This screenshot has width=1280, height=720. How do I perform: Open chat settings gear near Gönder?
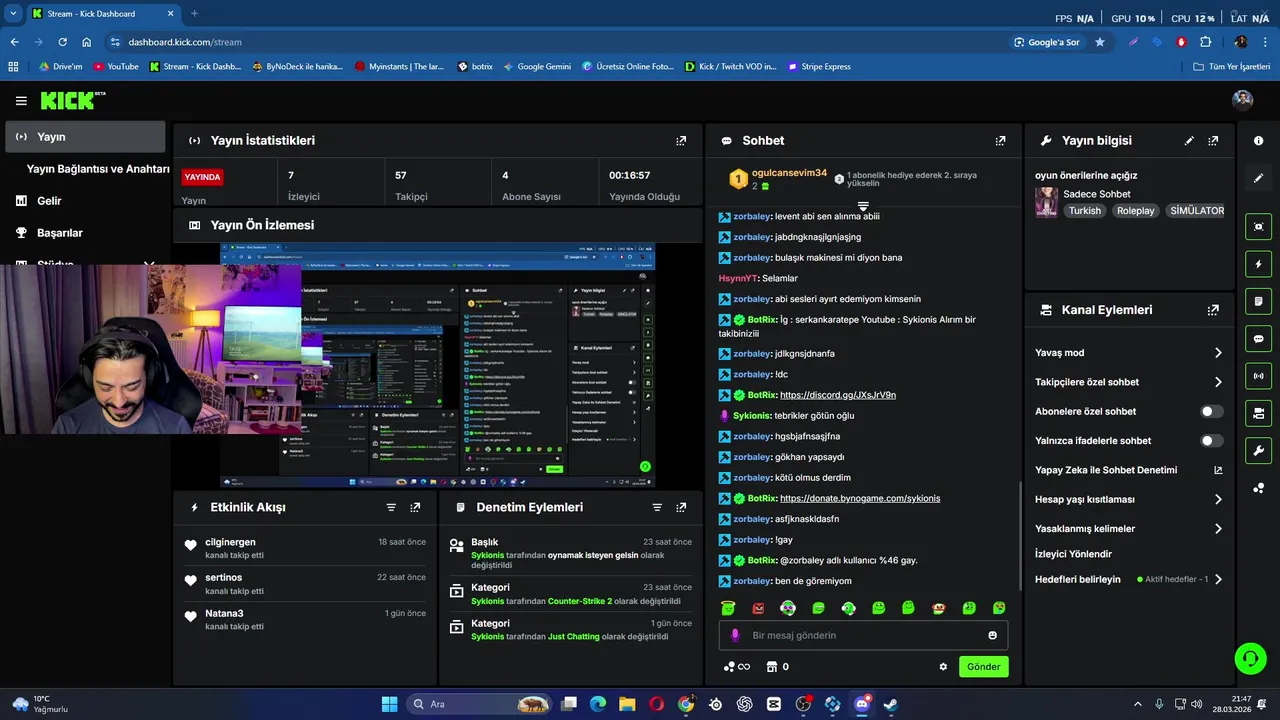pos(943,667)
